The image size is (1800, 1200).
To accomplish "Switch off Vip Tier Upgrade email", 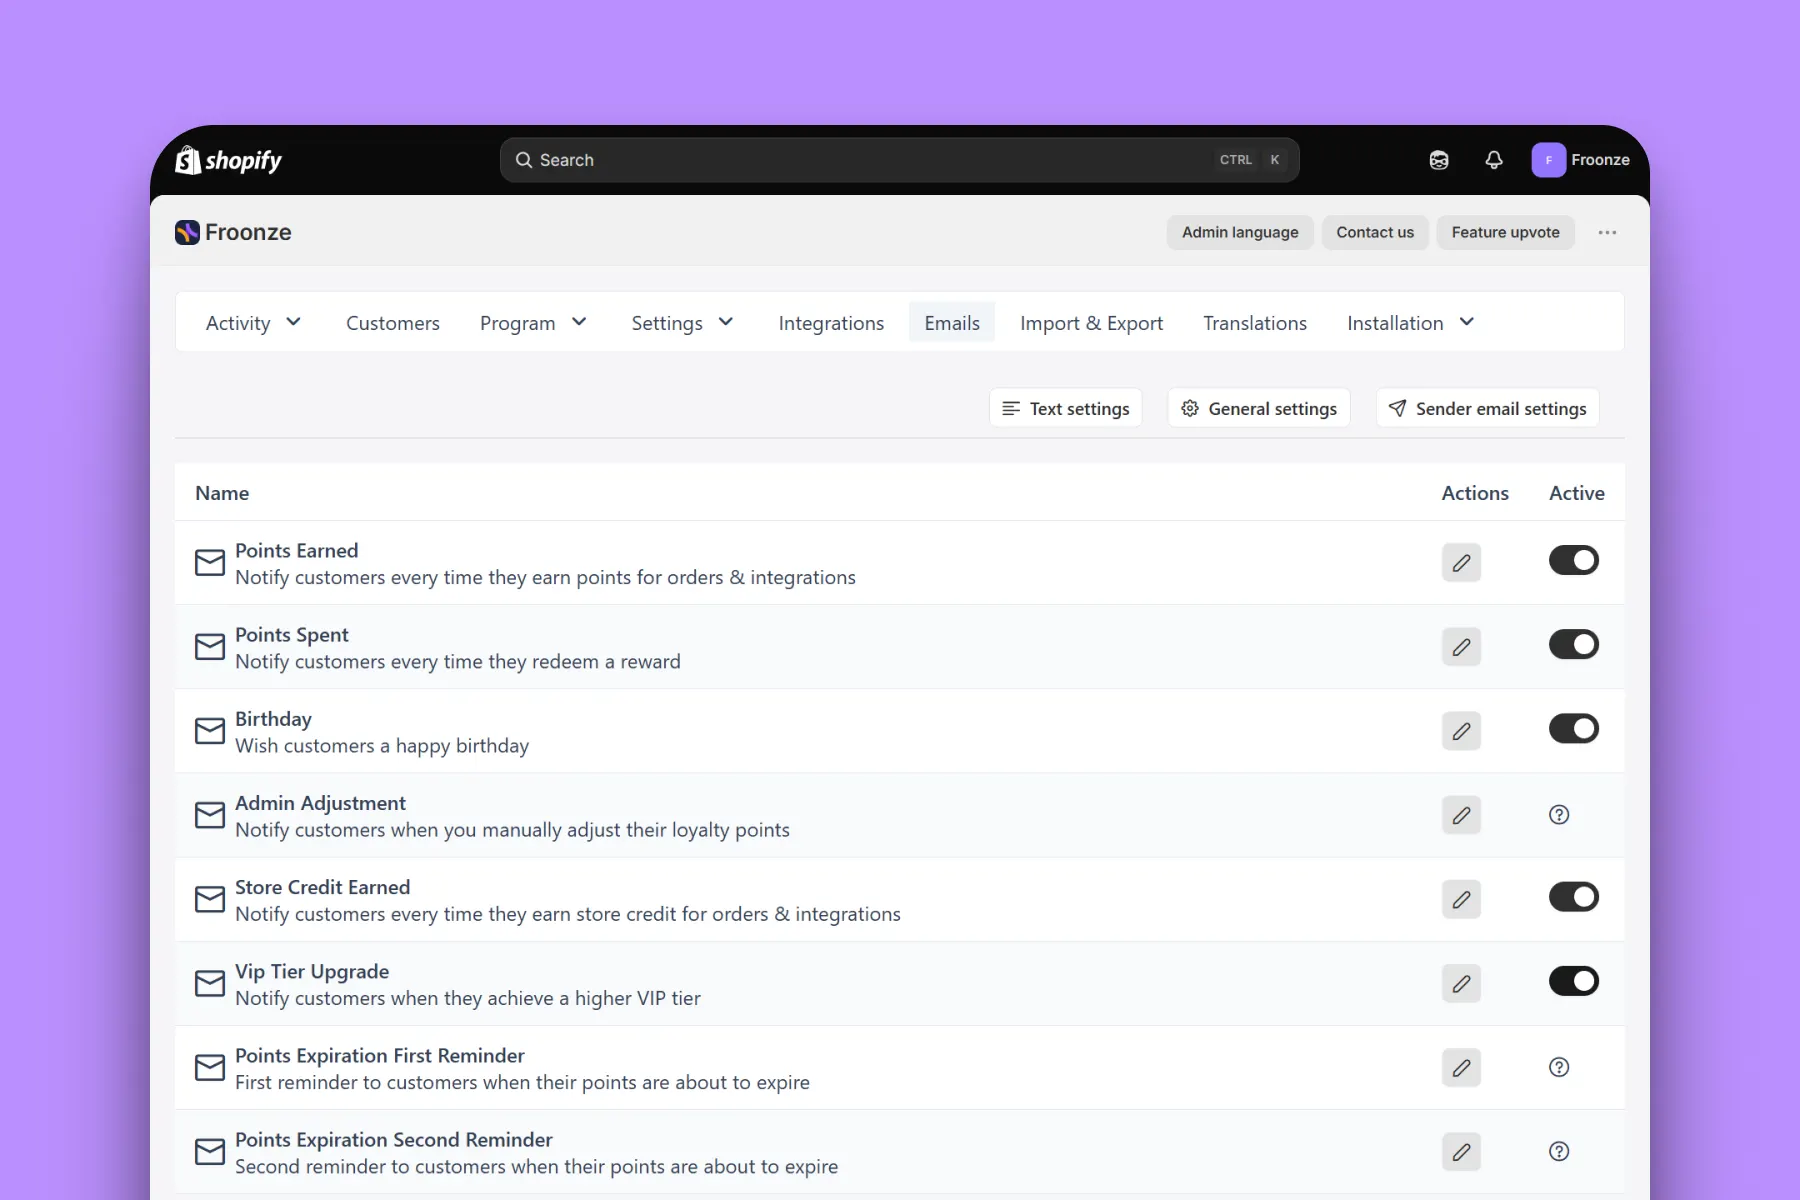I will 1574,981.
